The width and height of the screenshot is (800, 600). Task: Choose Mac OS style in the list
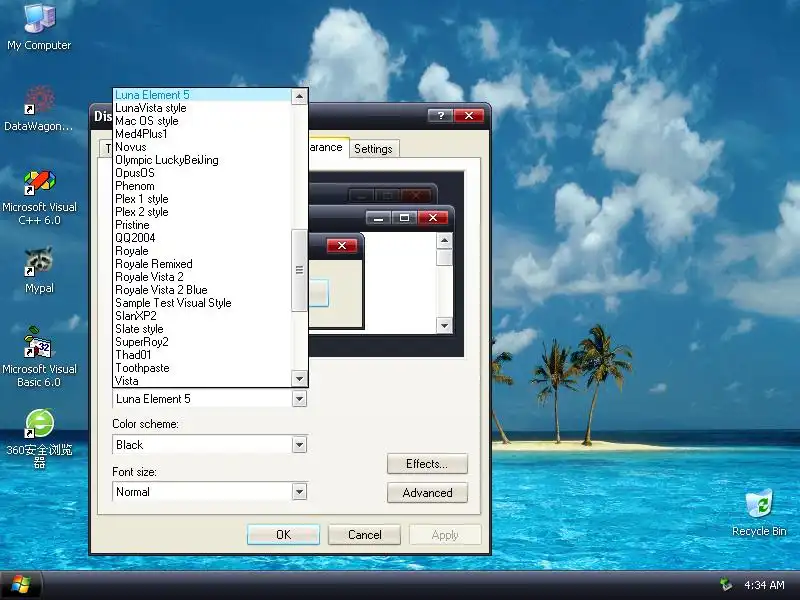(202, 121)
